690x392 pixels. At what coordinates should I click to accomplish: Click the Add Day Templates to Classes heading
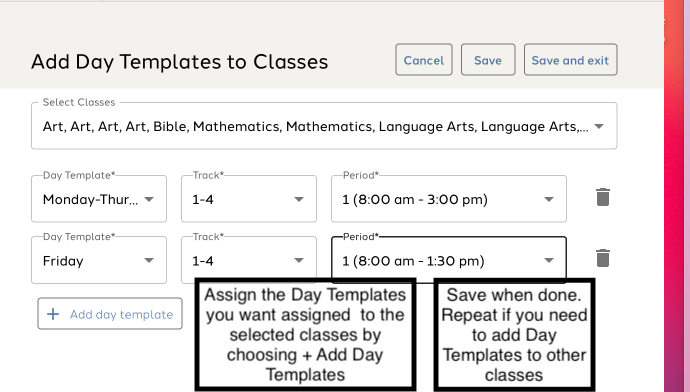tap(180, 62)
